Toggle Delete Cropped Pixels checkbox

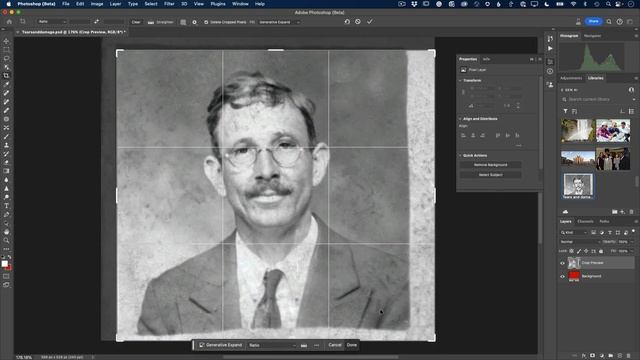[x=206, y=22]
